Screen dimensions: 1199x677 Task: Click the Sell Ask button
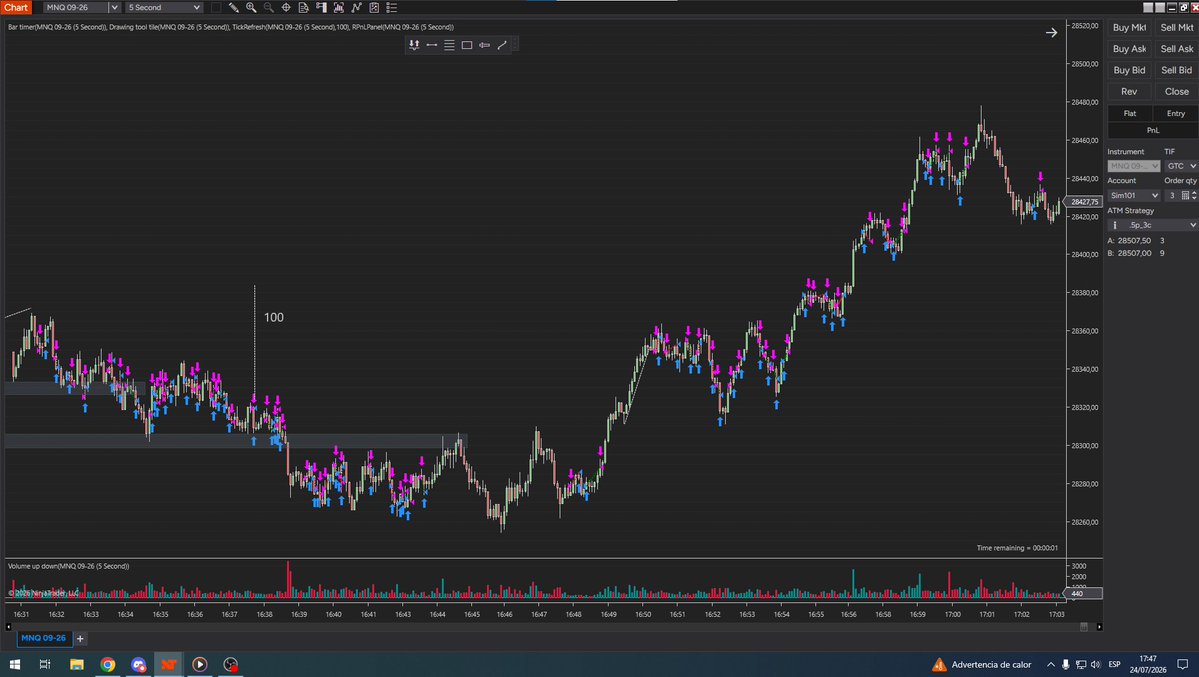(1177, 49)
